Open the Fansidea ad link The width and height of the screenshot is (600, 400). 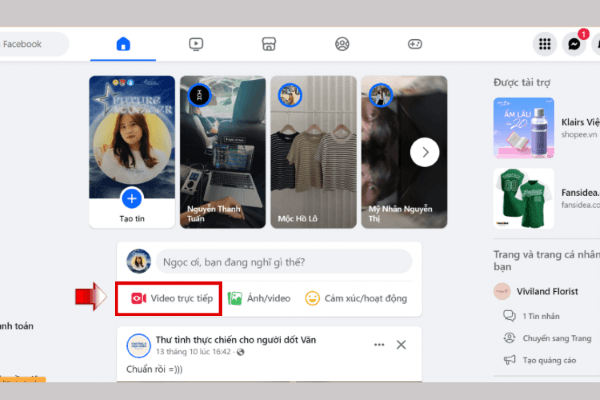pyautogui.click(x=580, y=198)
